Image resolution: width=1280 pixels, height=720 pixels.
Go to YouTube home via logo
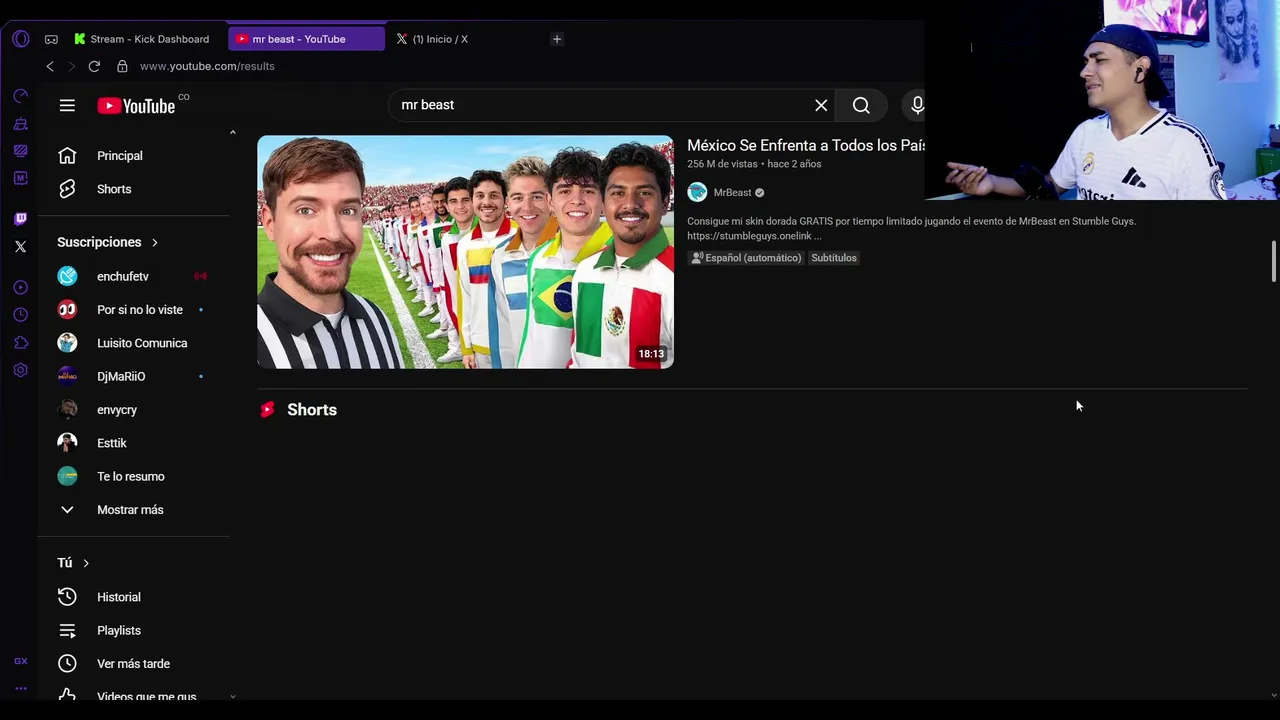click(136, 106)
